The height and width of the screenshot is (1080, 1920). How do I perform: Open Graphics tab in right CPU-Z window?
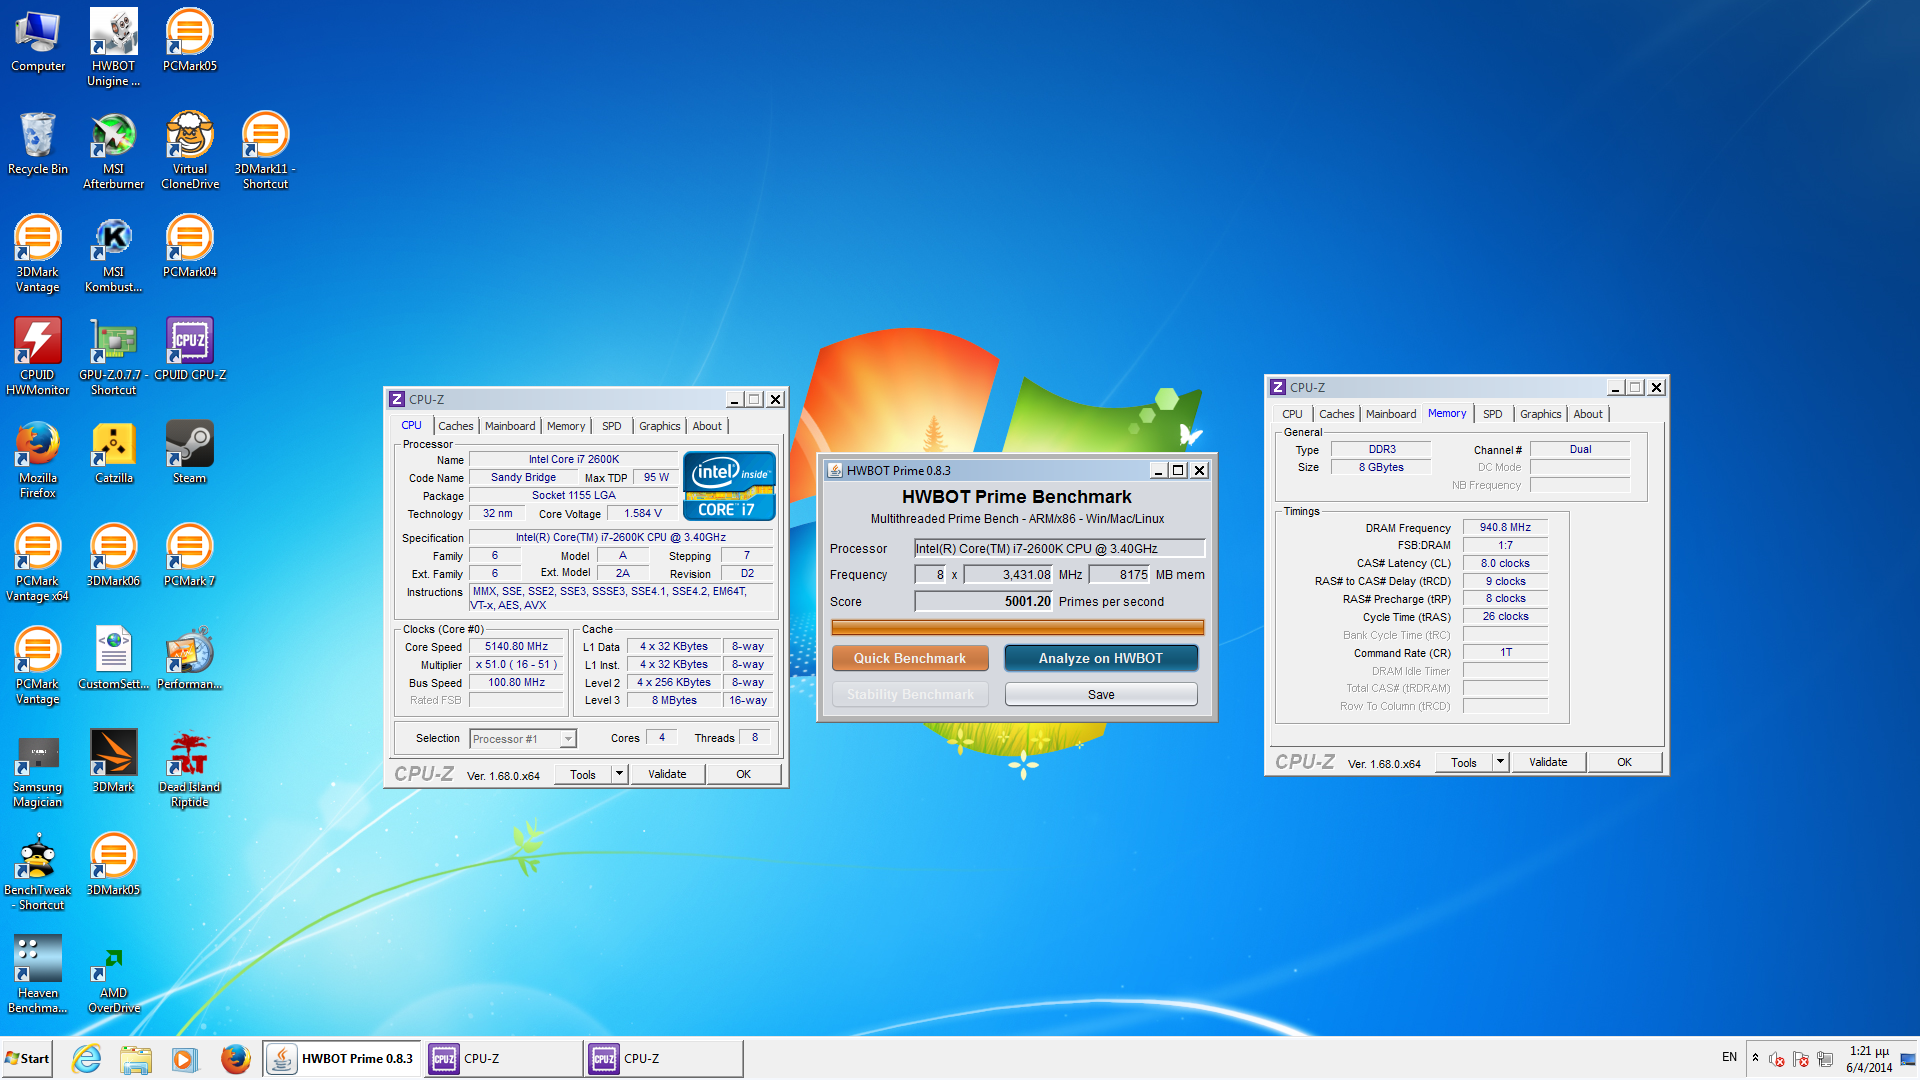[x=1541, y=414]
